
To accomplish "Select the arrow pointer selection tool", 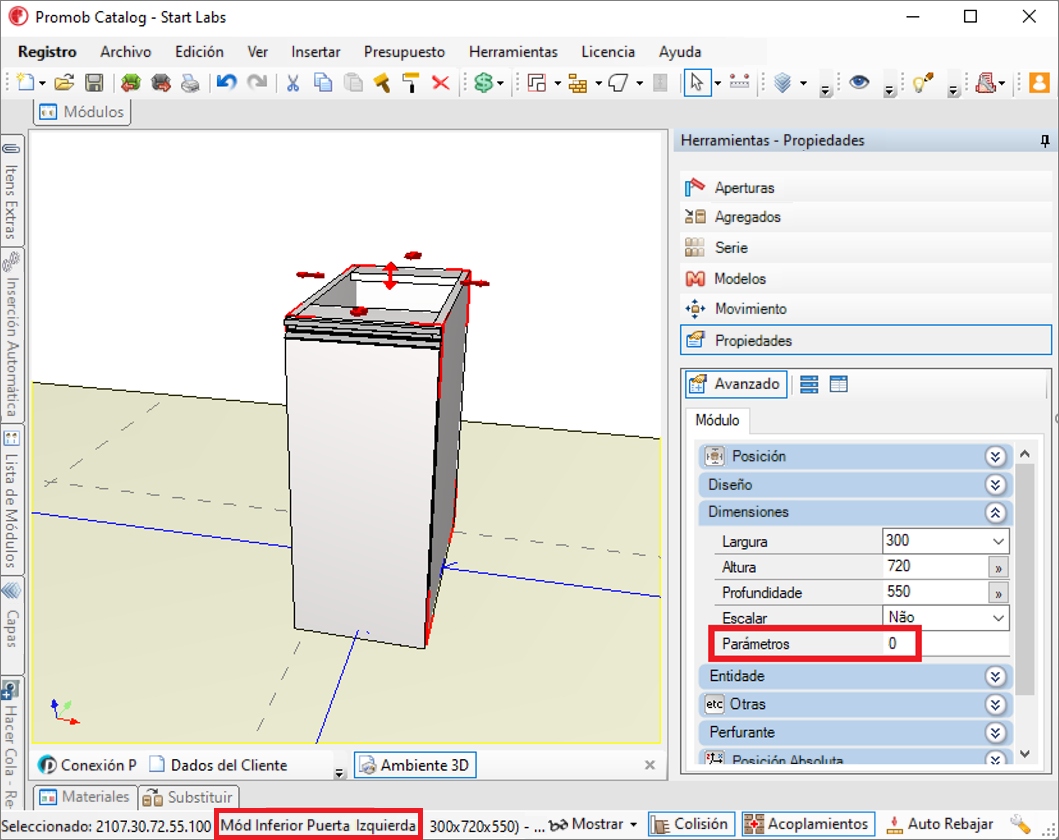I will (x=697, y=82).
